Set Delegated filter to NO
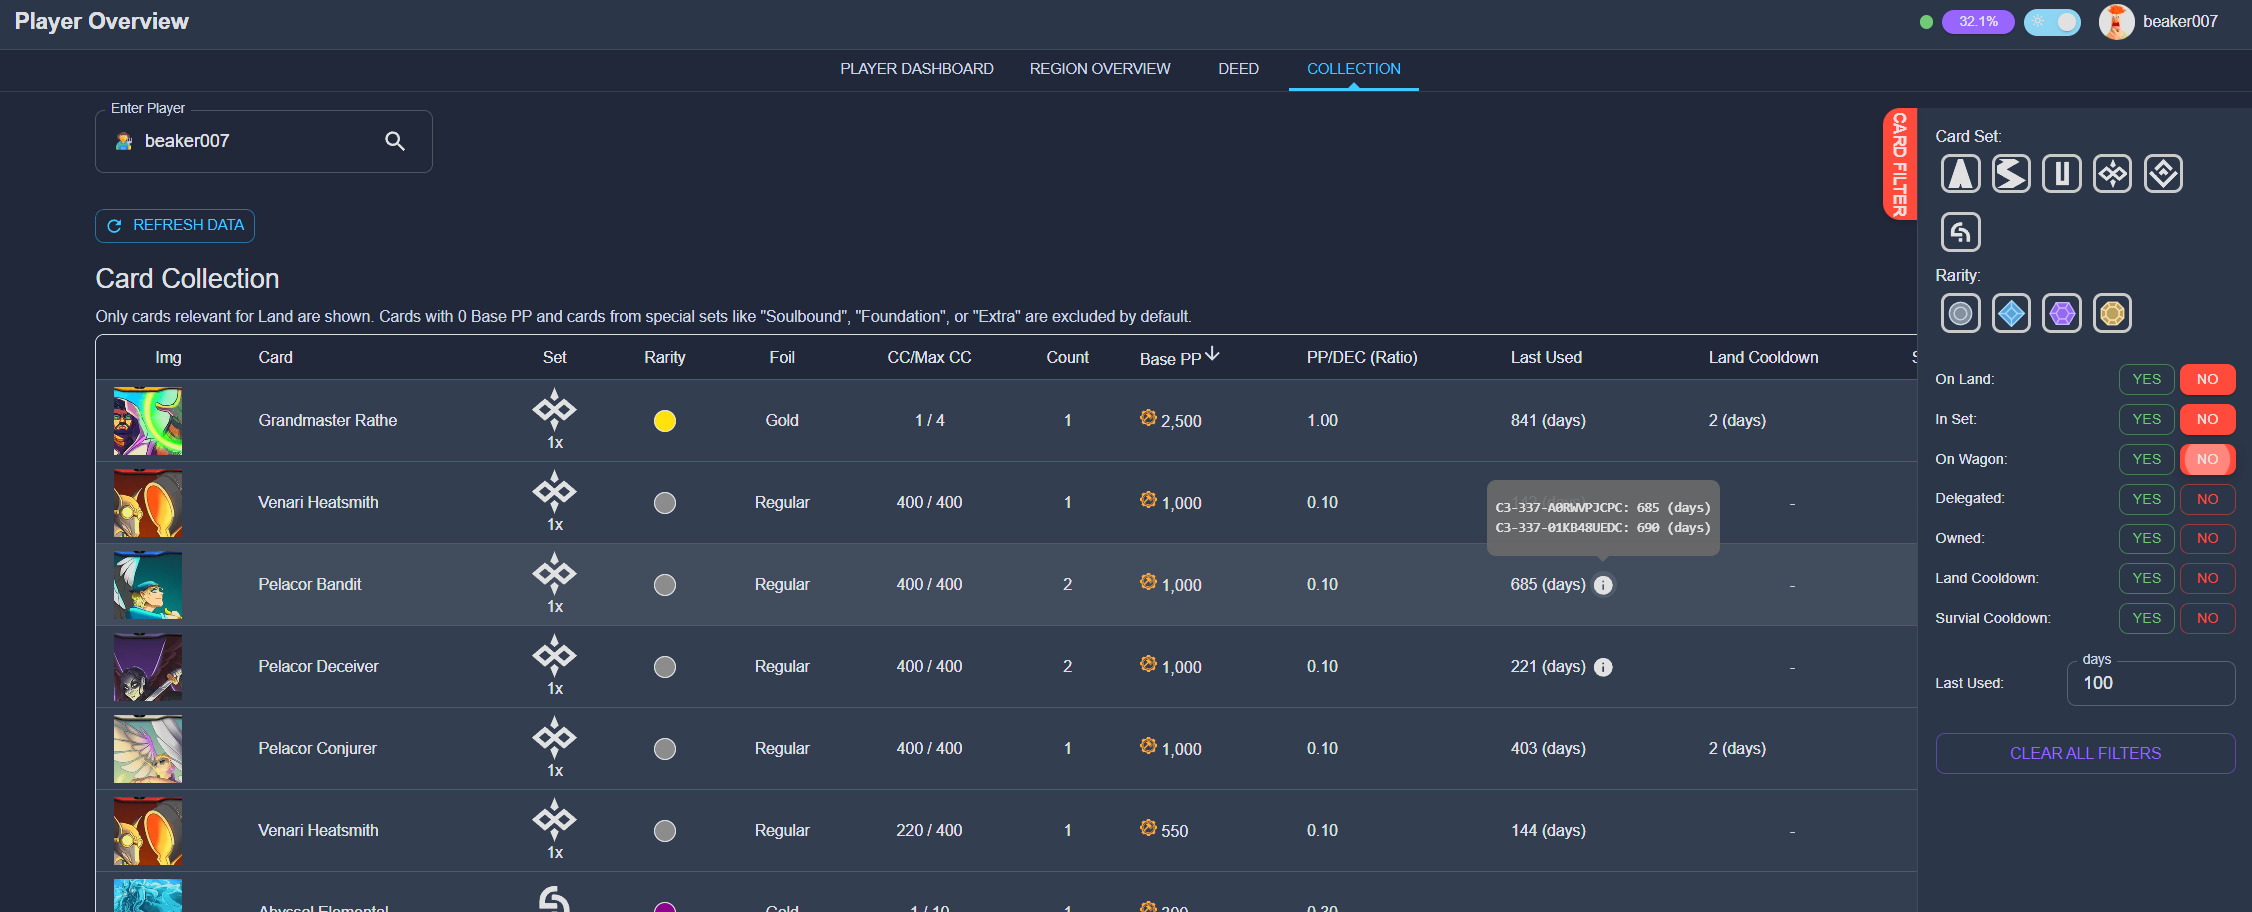The height and width of the screenshot is (912, 2252). (2207, 499)
